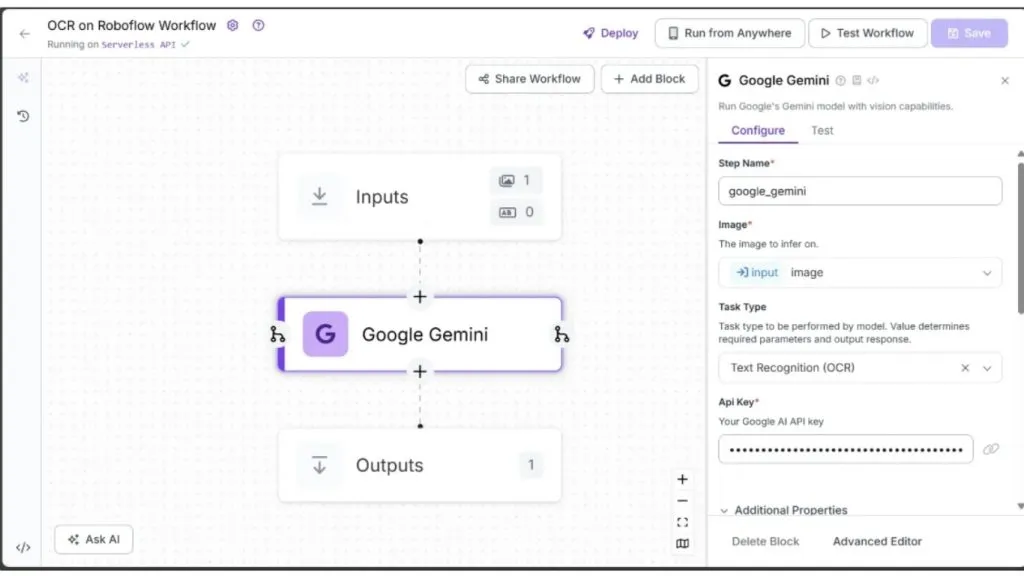Click the Add Block button
The width and height of the screenshot is (1024, 576).
tap(650, 79)
